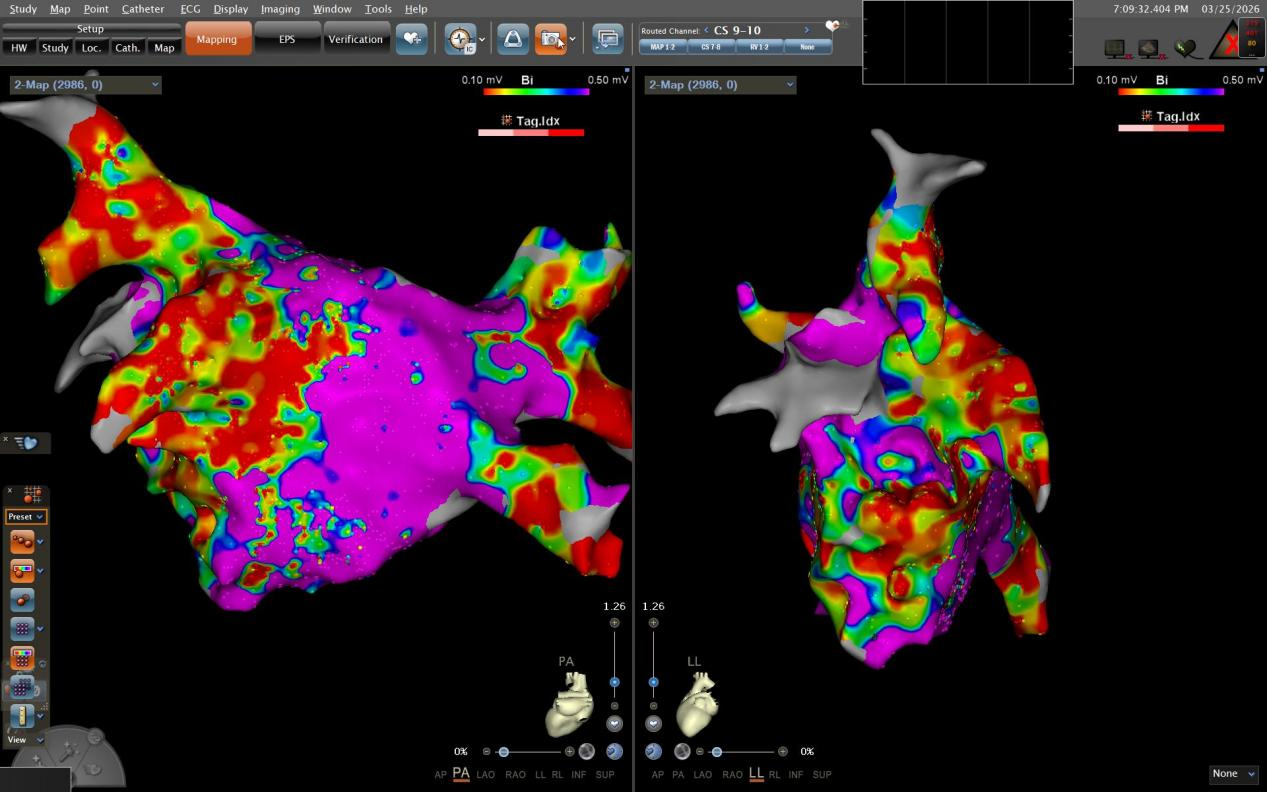
Task: Click the left view zoom slider handle
Action: point(614,682)
